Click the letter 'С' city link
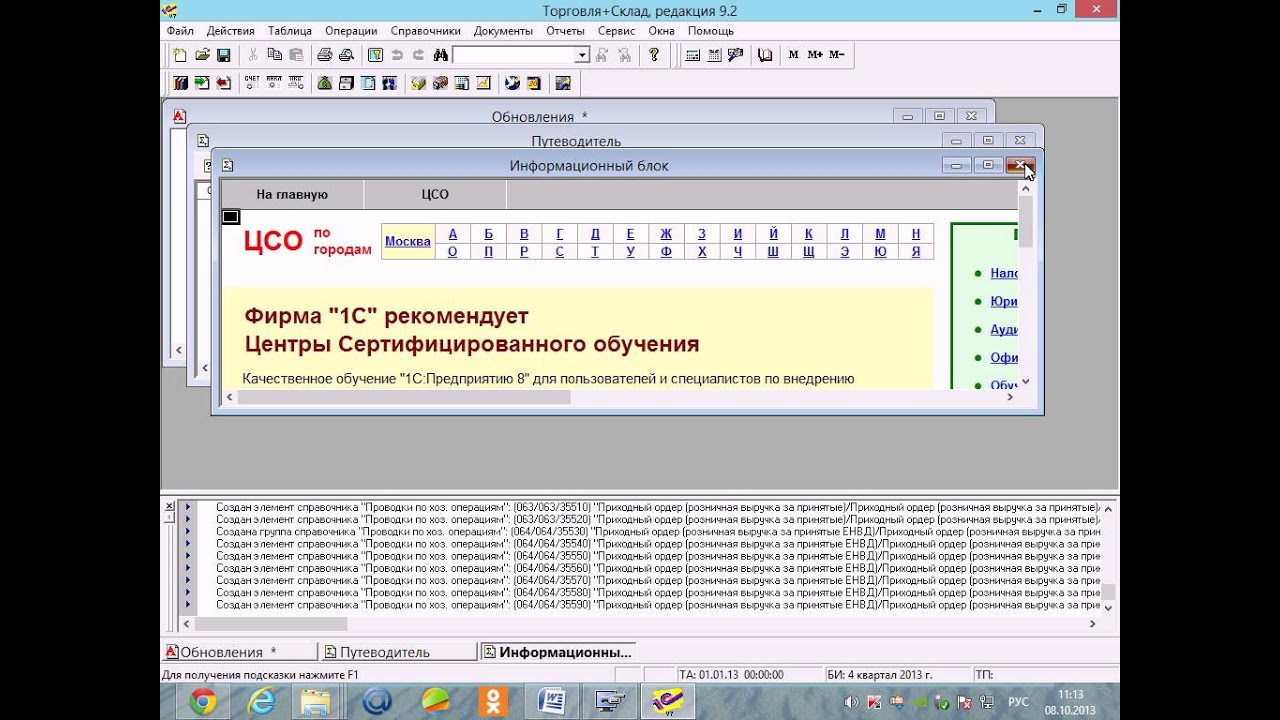 (560, 251)
